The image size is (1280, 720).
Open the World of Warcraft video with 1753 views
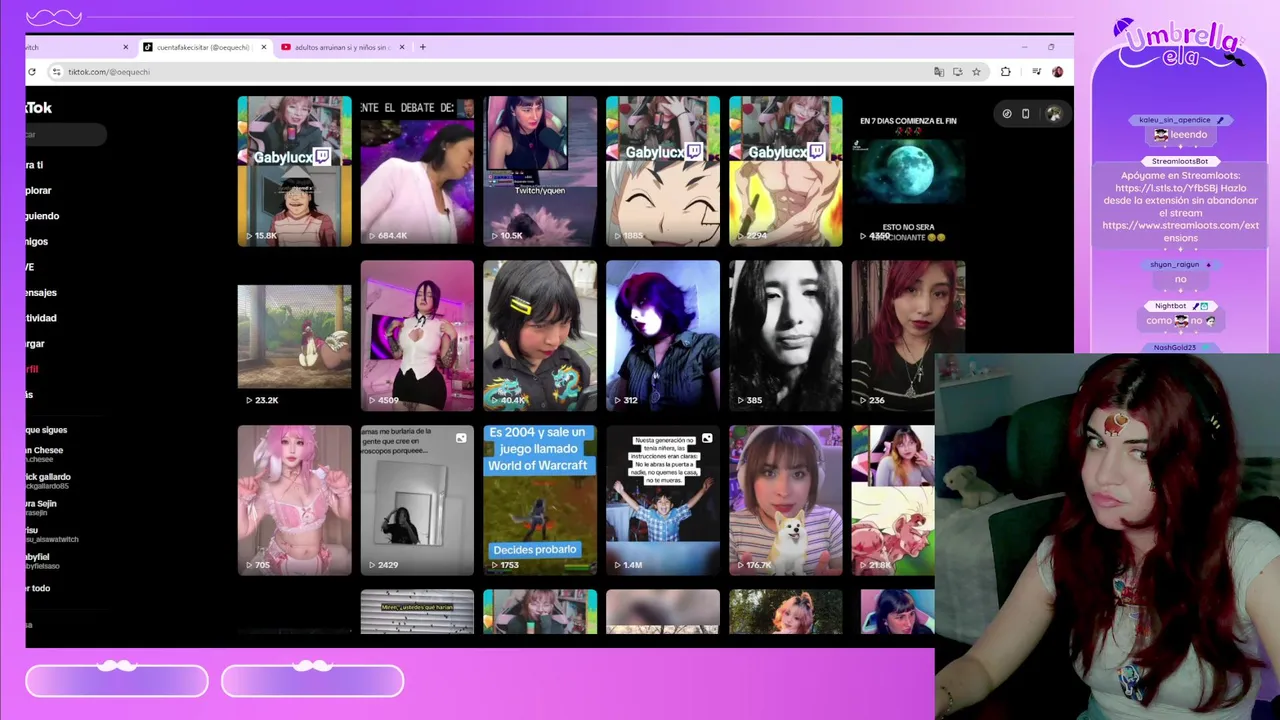[x=540, y=500]
